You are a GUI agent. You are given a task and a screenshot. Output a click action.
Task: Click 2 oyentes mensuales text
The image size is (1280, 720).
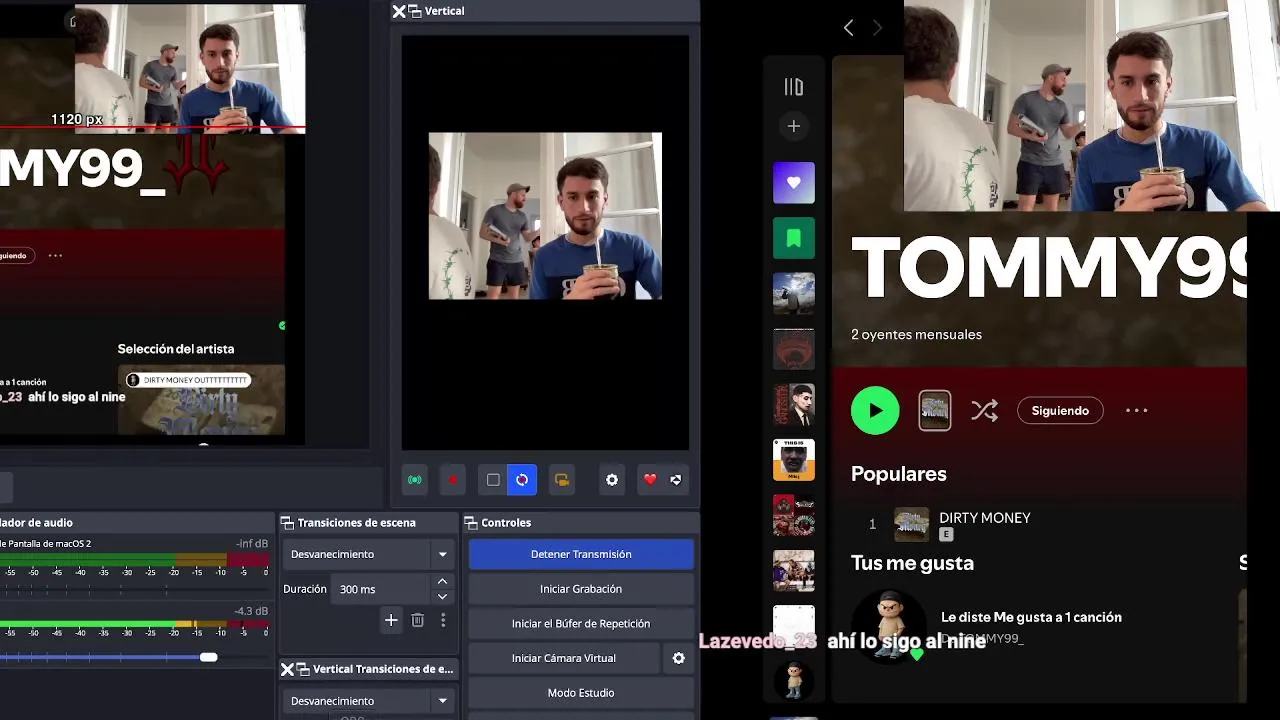coord(916,334)
